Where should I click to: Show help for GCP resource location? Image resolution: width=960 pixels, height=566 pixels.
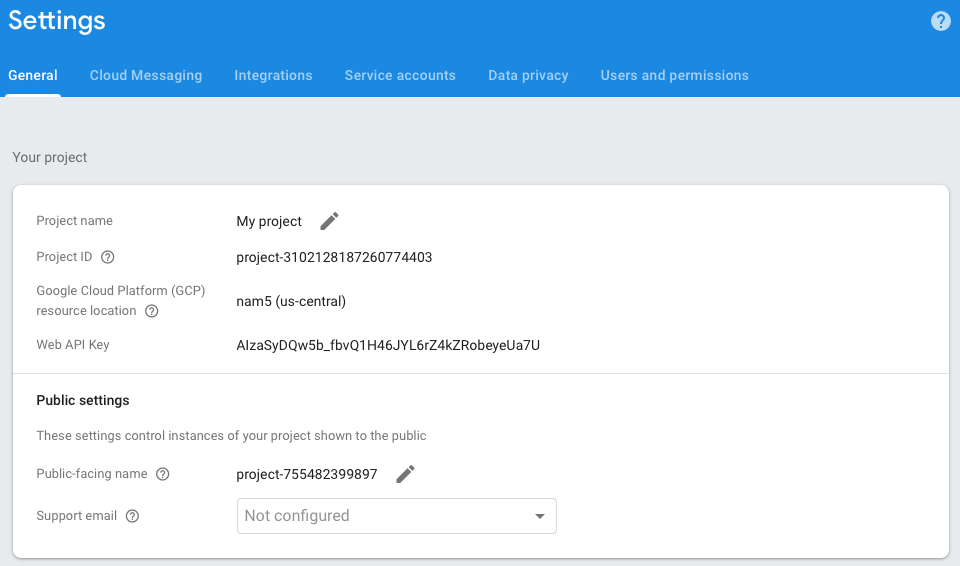coord(152,311)
